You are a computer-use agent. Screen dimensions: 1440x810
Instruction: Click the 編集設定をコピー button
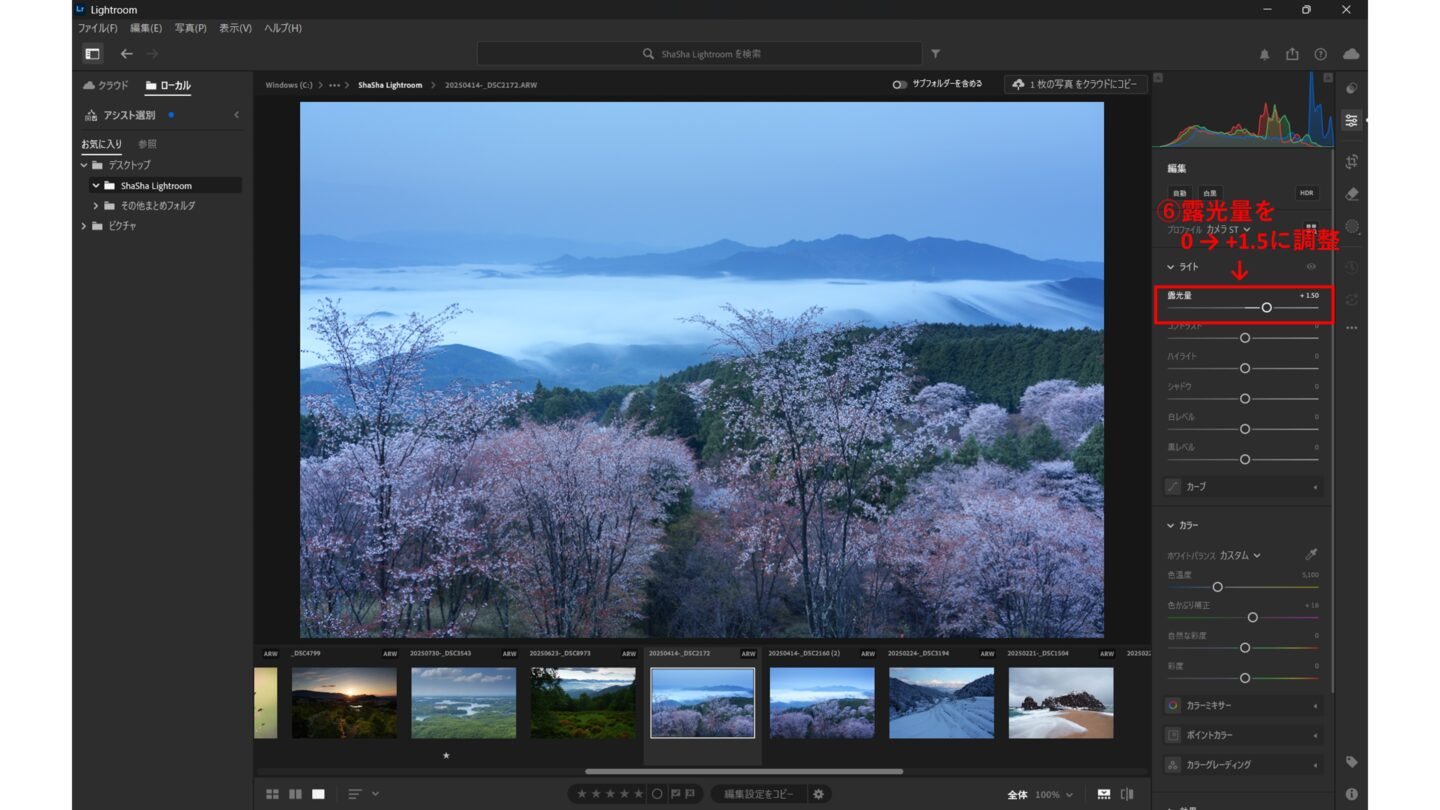click(x=759, y=794)
